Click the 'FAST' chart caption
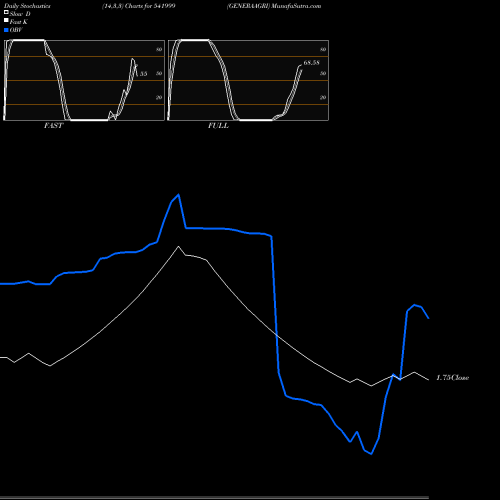The image size is (500, 500). point(53,126)
